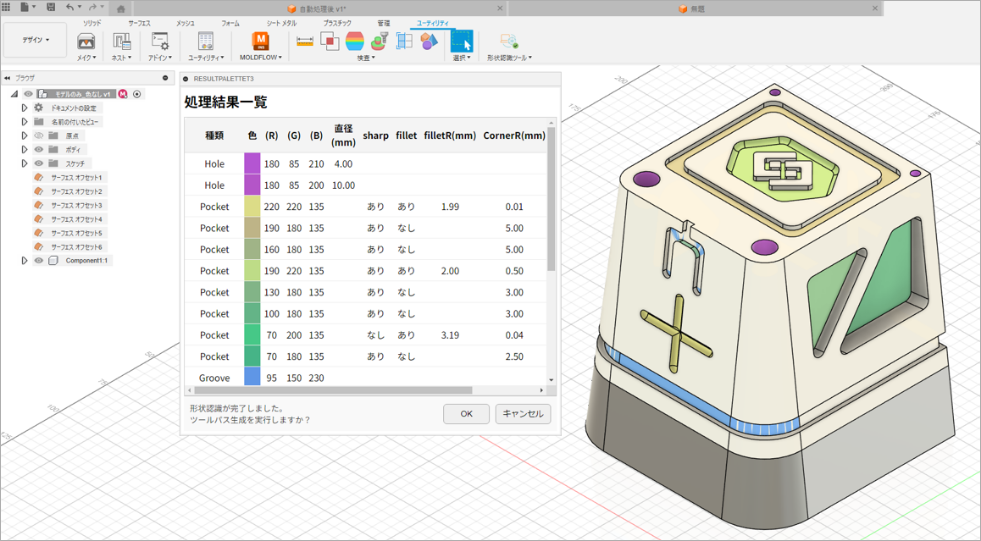Open the デザイン workspace dropdown

coord(34,41)
